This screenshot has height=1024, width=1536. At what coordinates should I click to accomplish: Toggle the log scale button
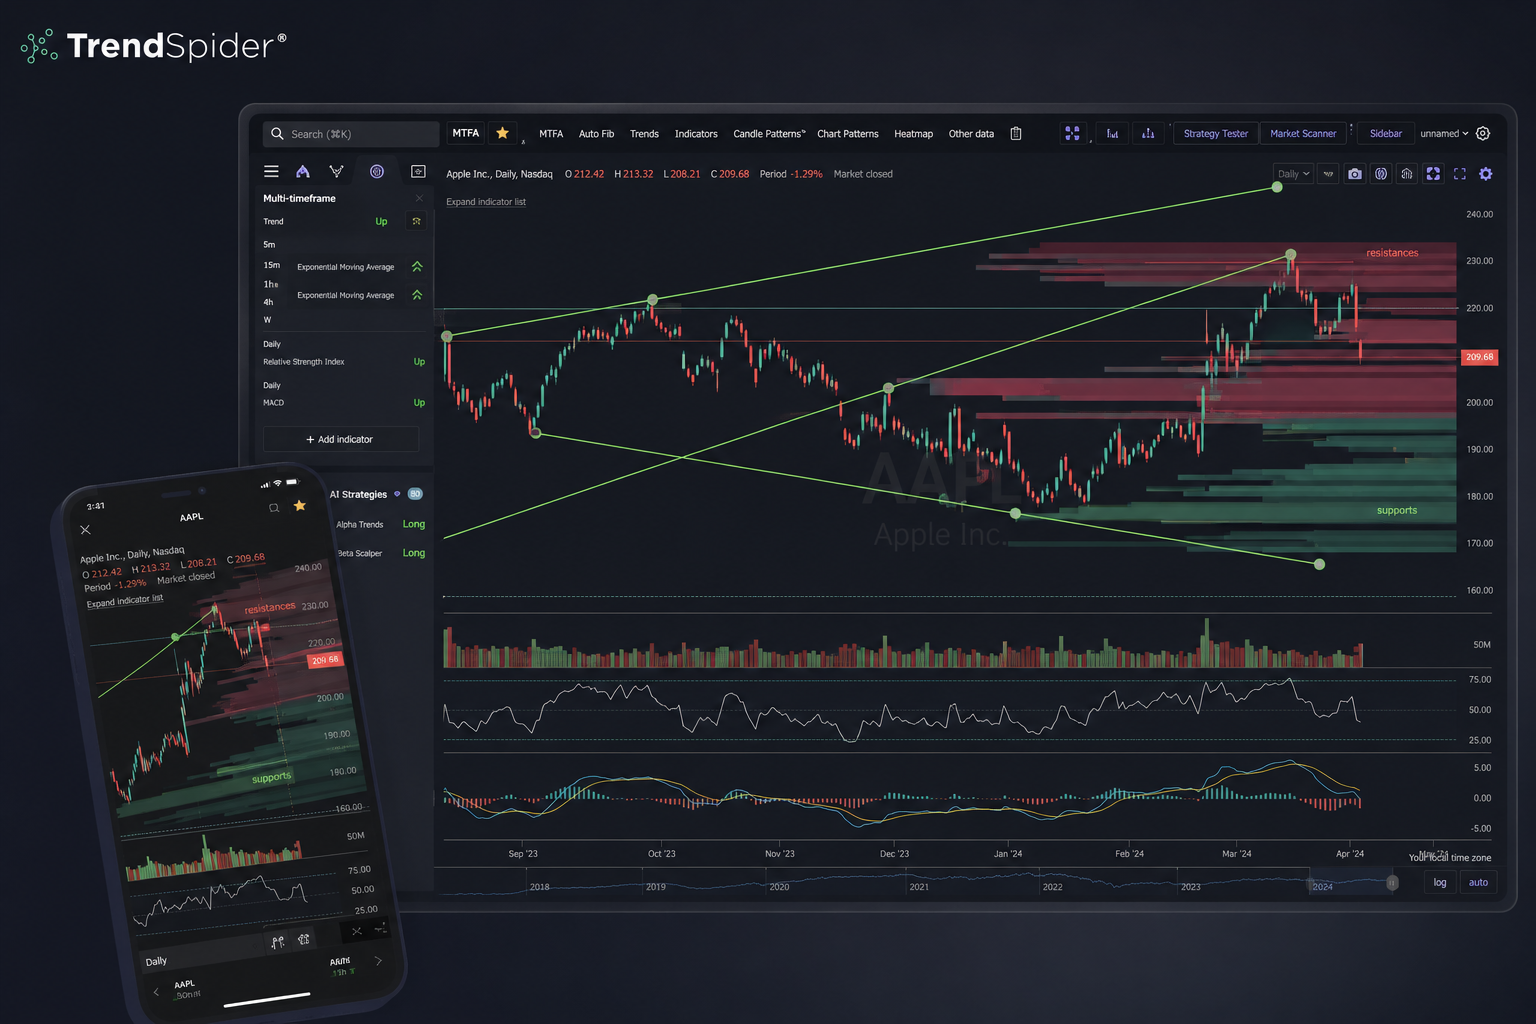point(1440,882)
